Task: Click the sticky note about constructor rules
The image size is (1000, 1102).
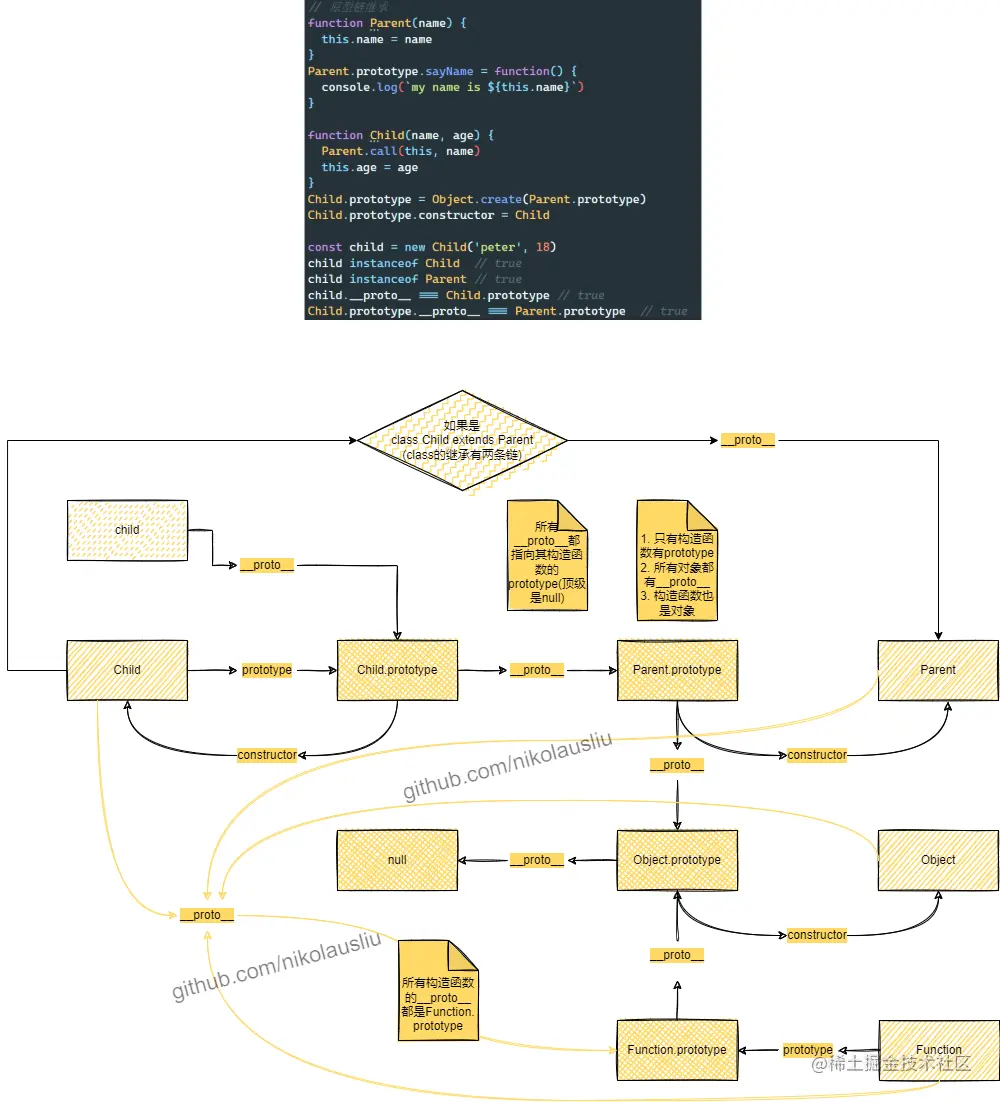Action: [677, 560]
